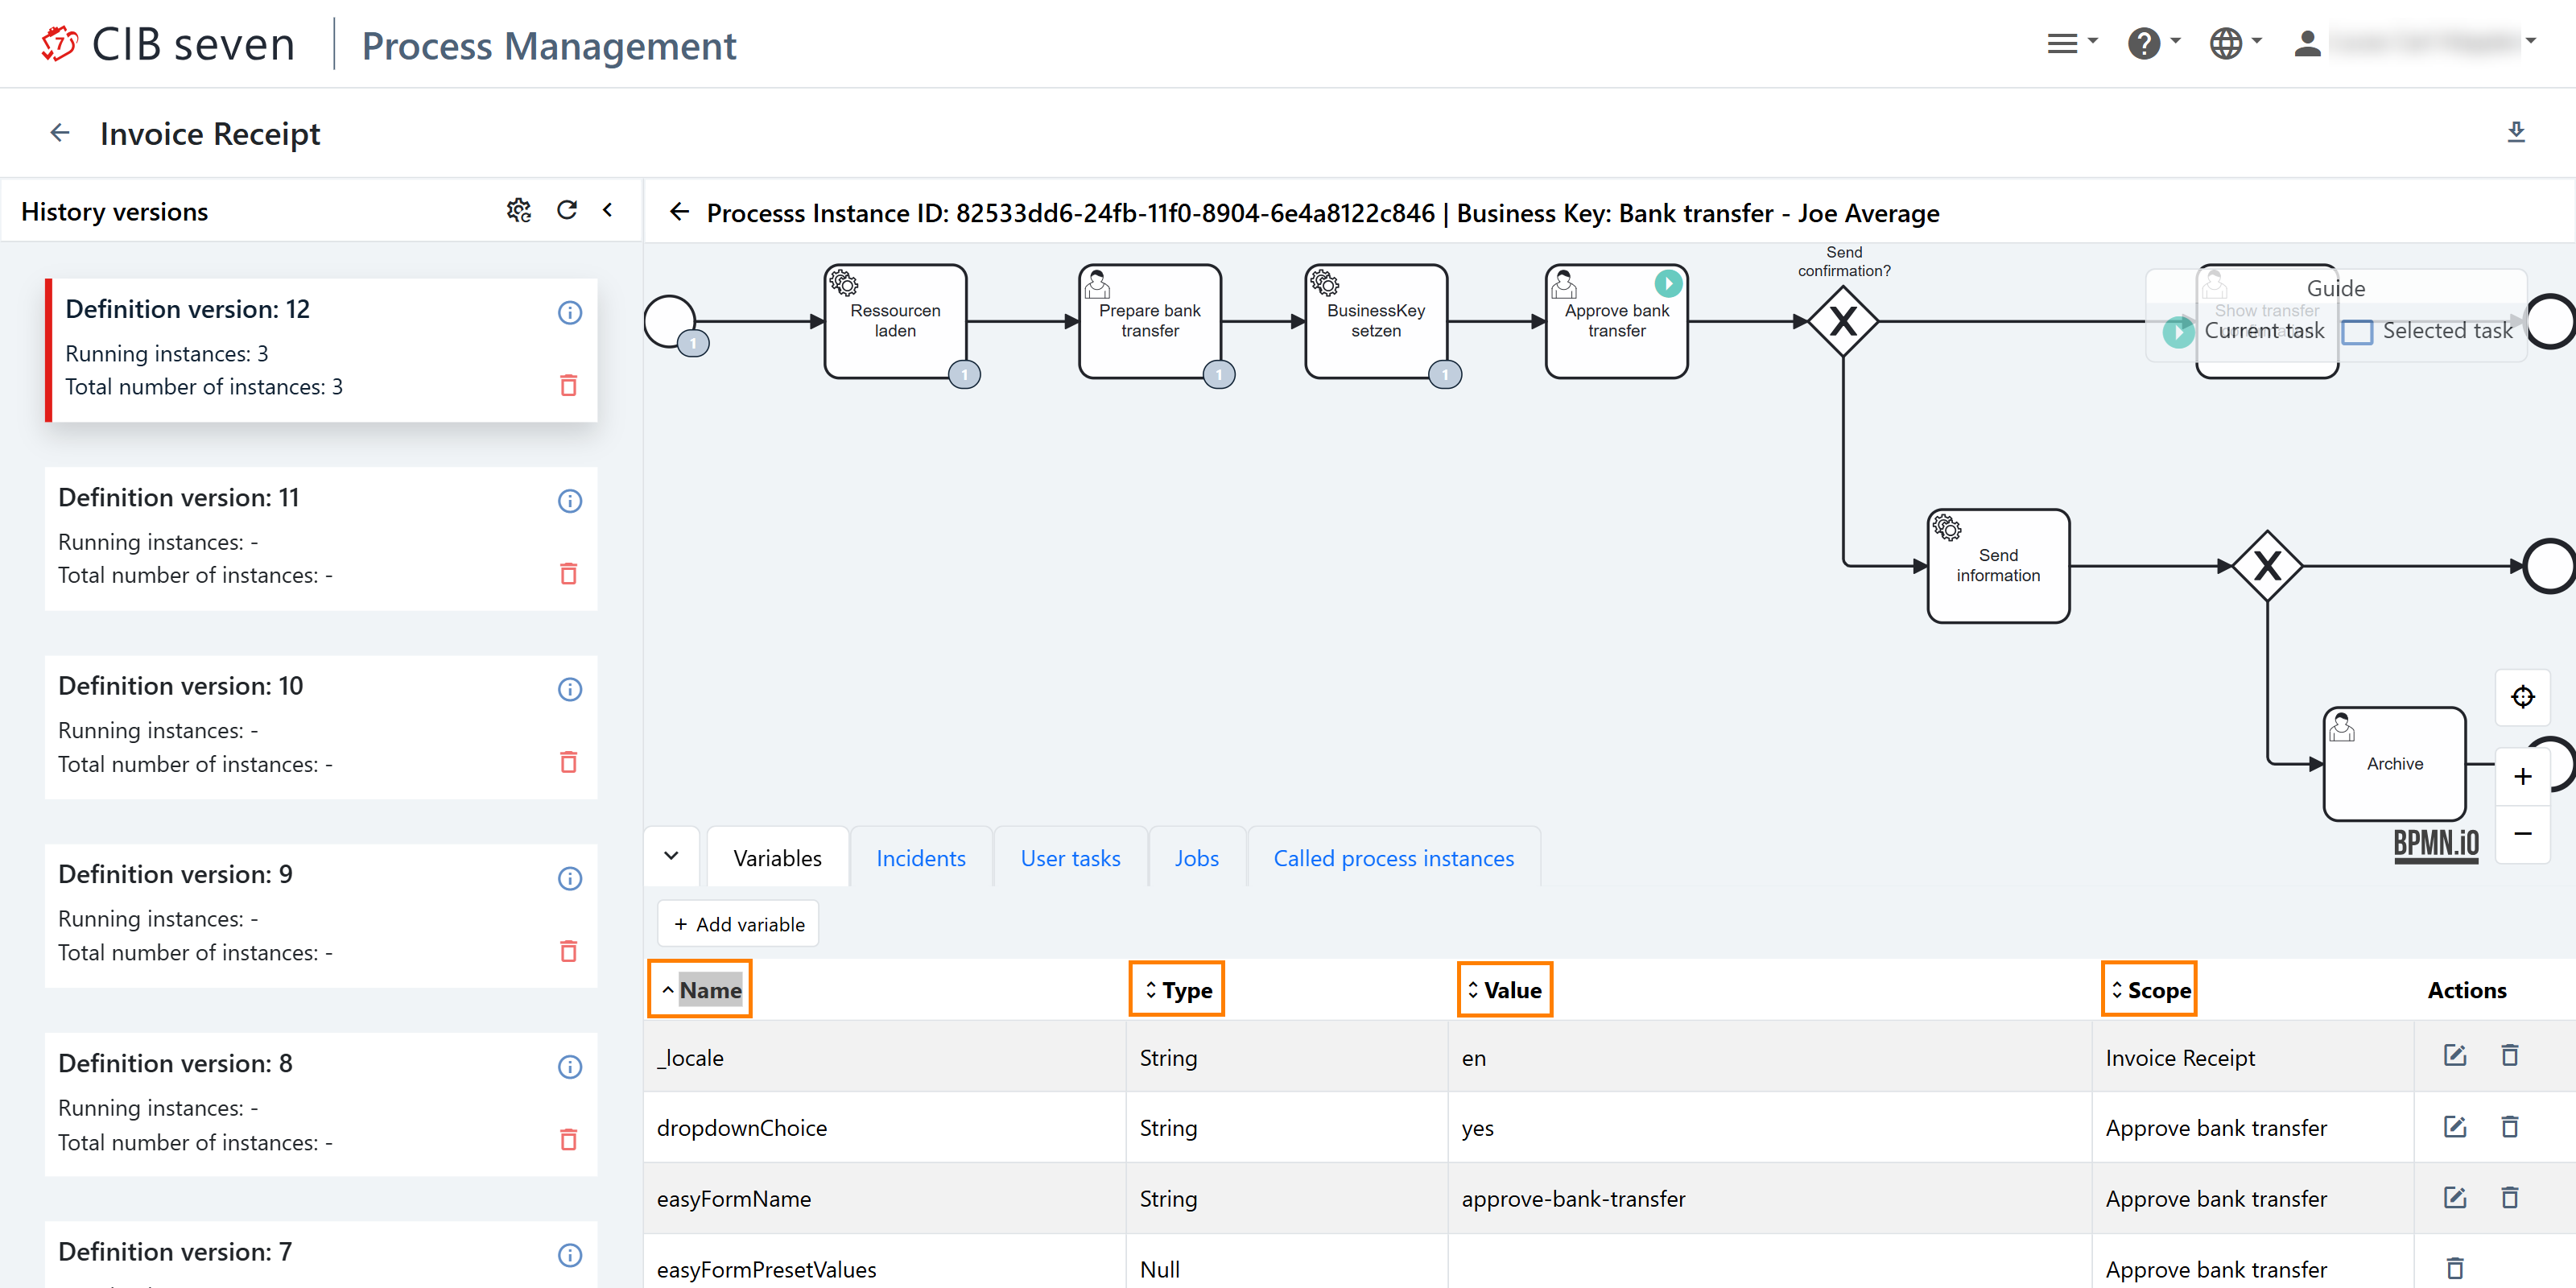Show info for Definition version 11

pos(570,501)
